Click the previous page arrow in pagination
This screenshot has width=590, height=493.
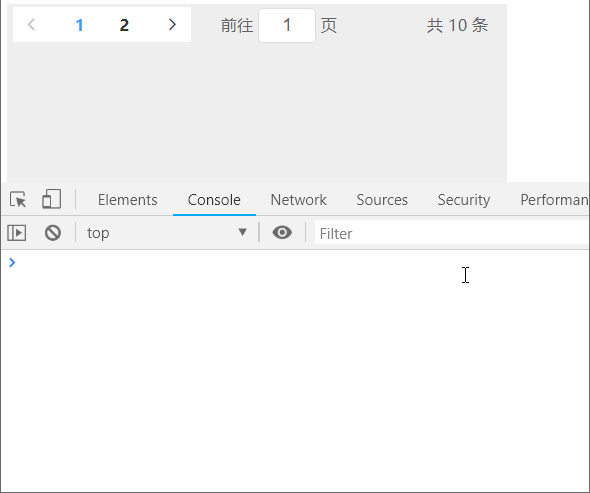(x=32, y=25)
